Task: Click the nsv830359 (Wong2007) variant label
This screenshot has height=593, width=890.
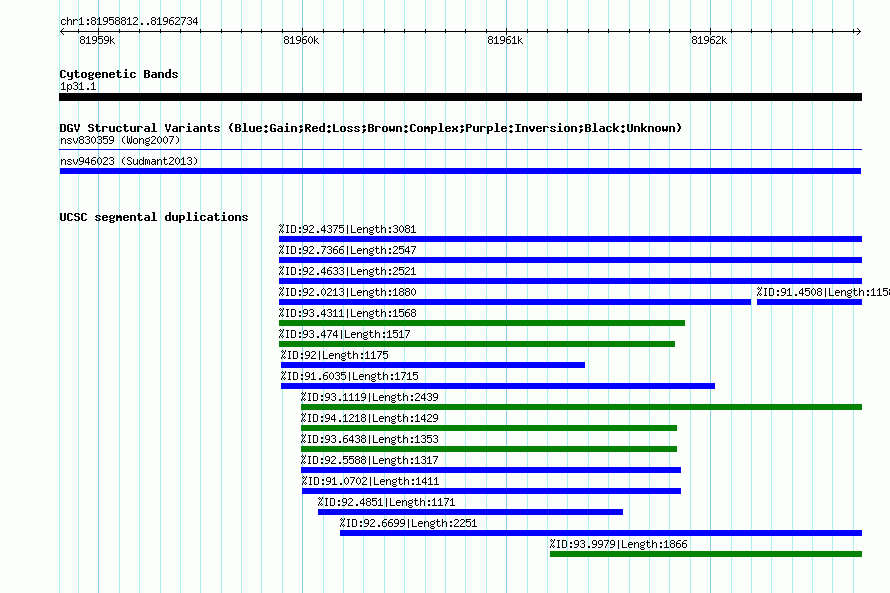Action: (x=120, y=140)
